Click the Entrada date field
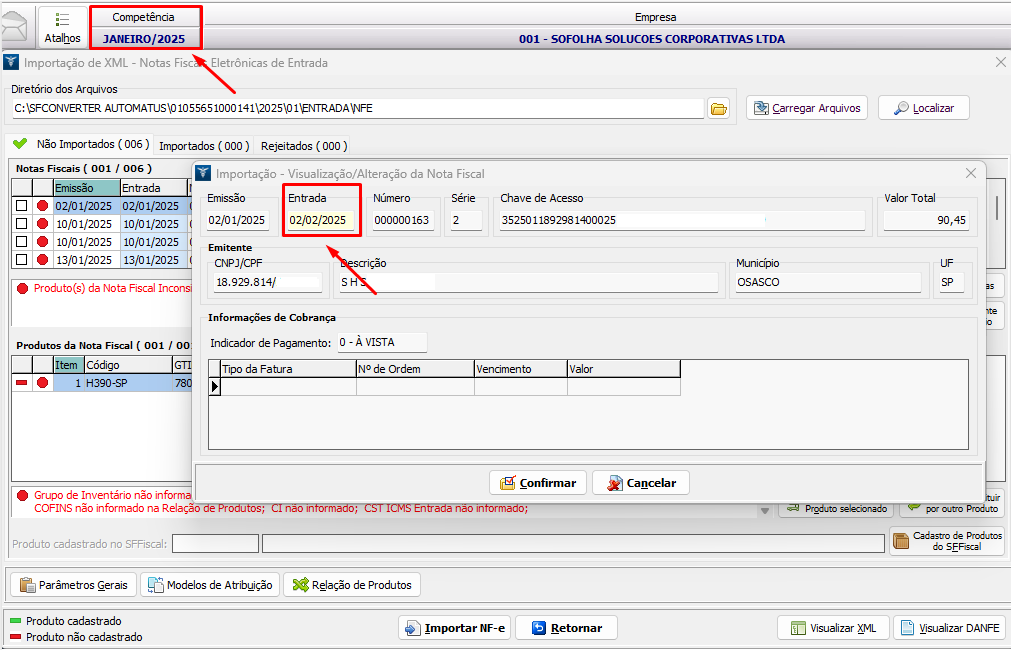This screenshot has height=650, width=1011. pos(318,220)
